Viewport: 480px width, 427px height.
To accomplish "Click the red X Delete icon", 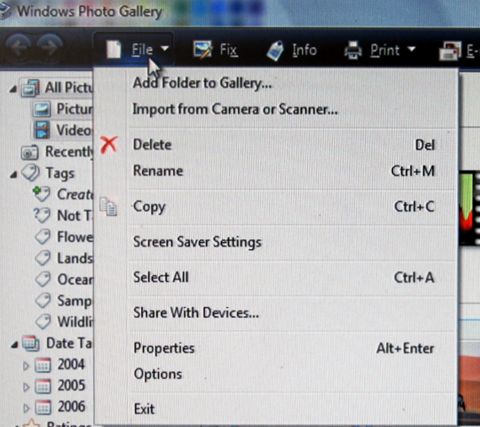I will click(109, 145).
